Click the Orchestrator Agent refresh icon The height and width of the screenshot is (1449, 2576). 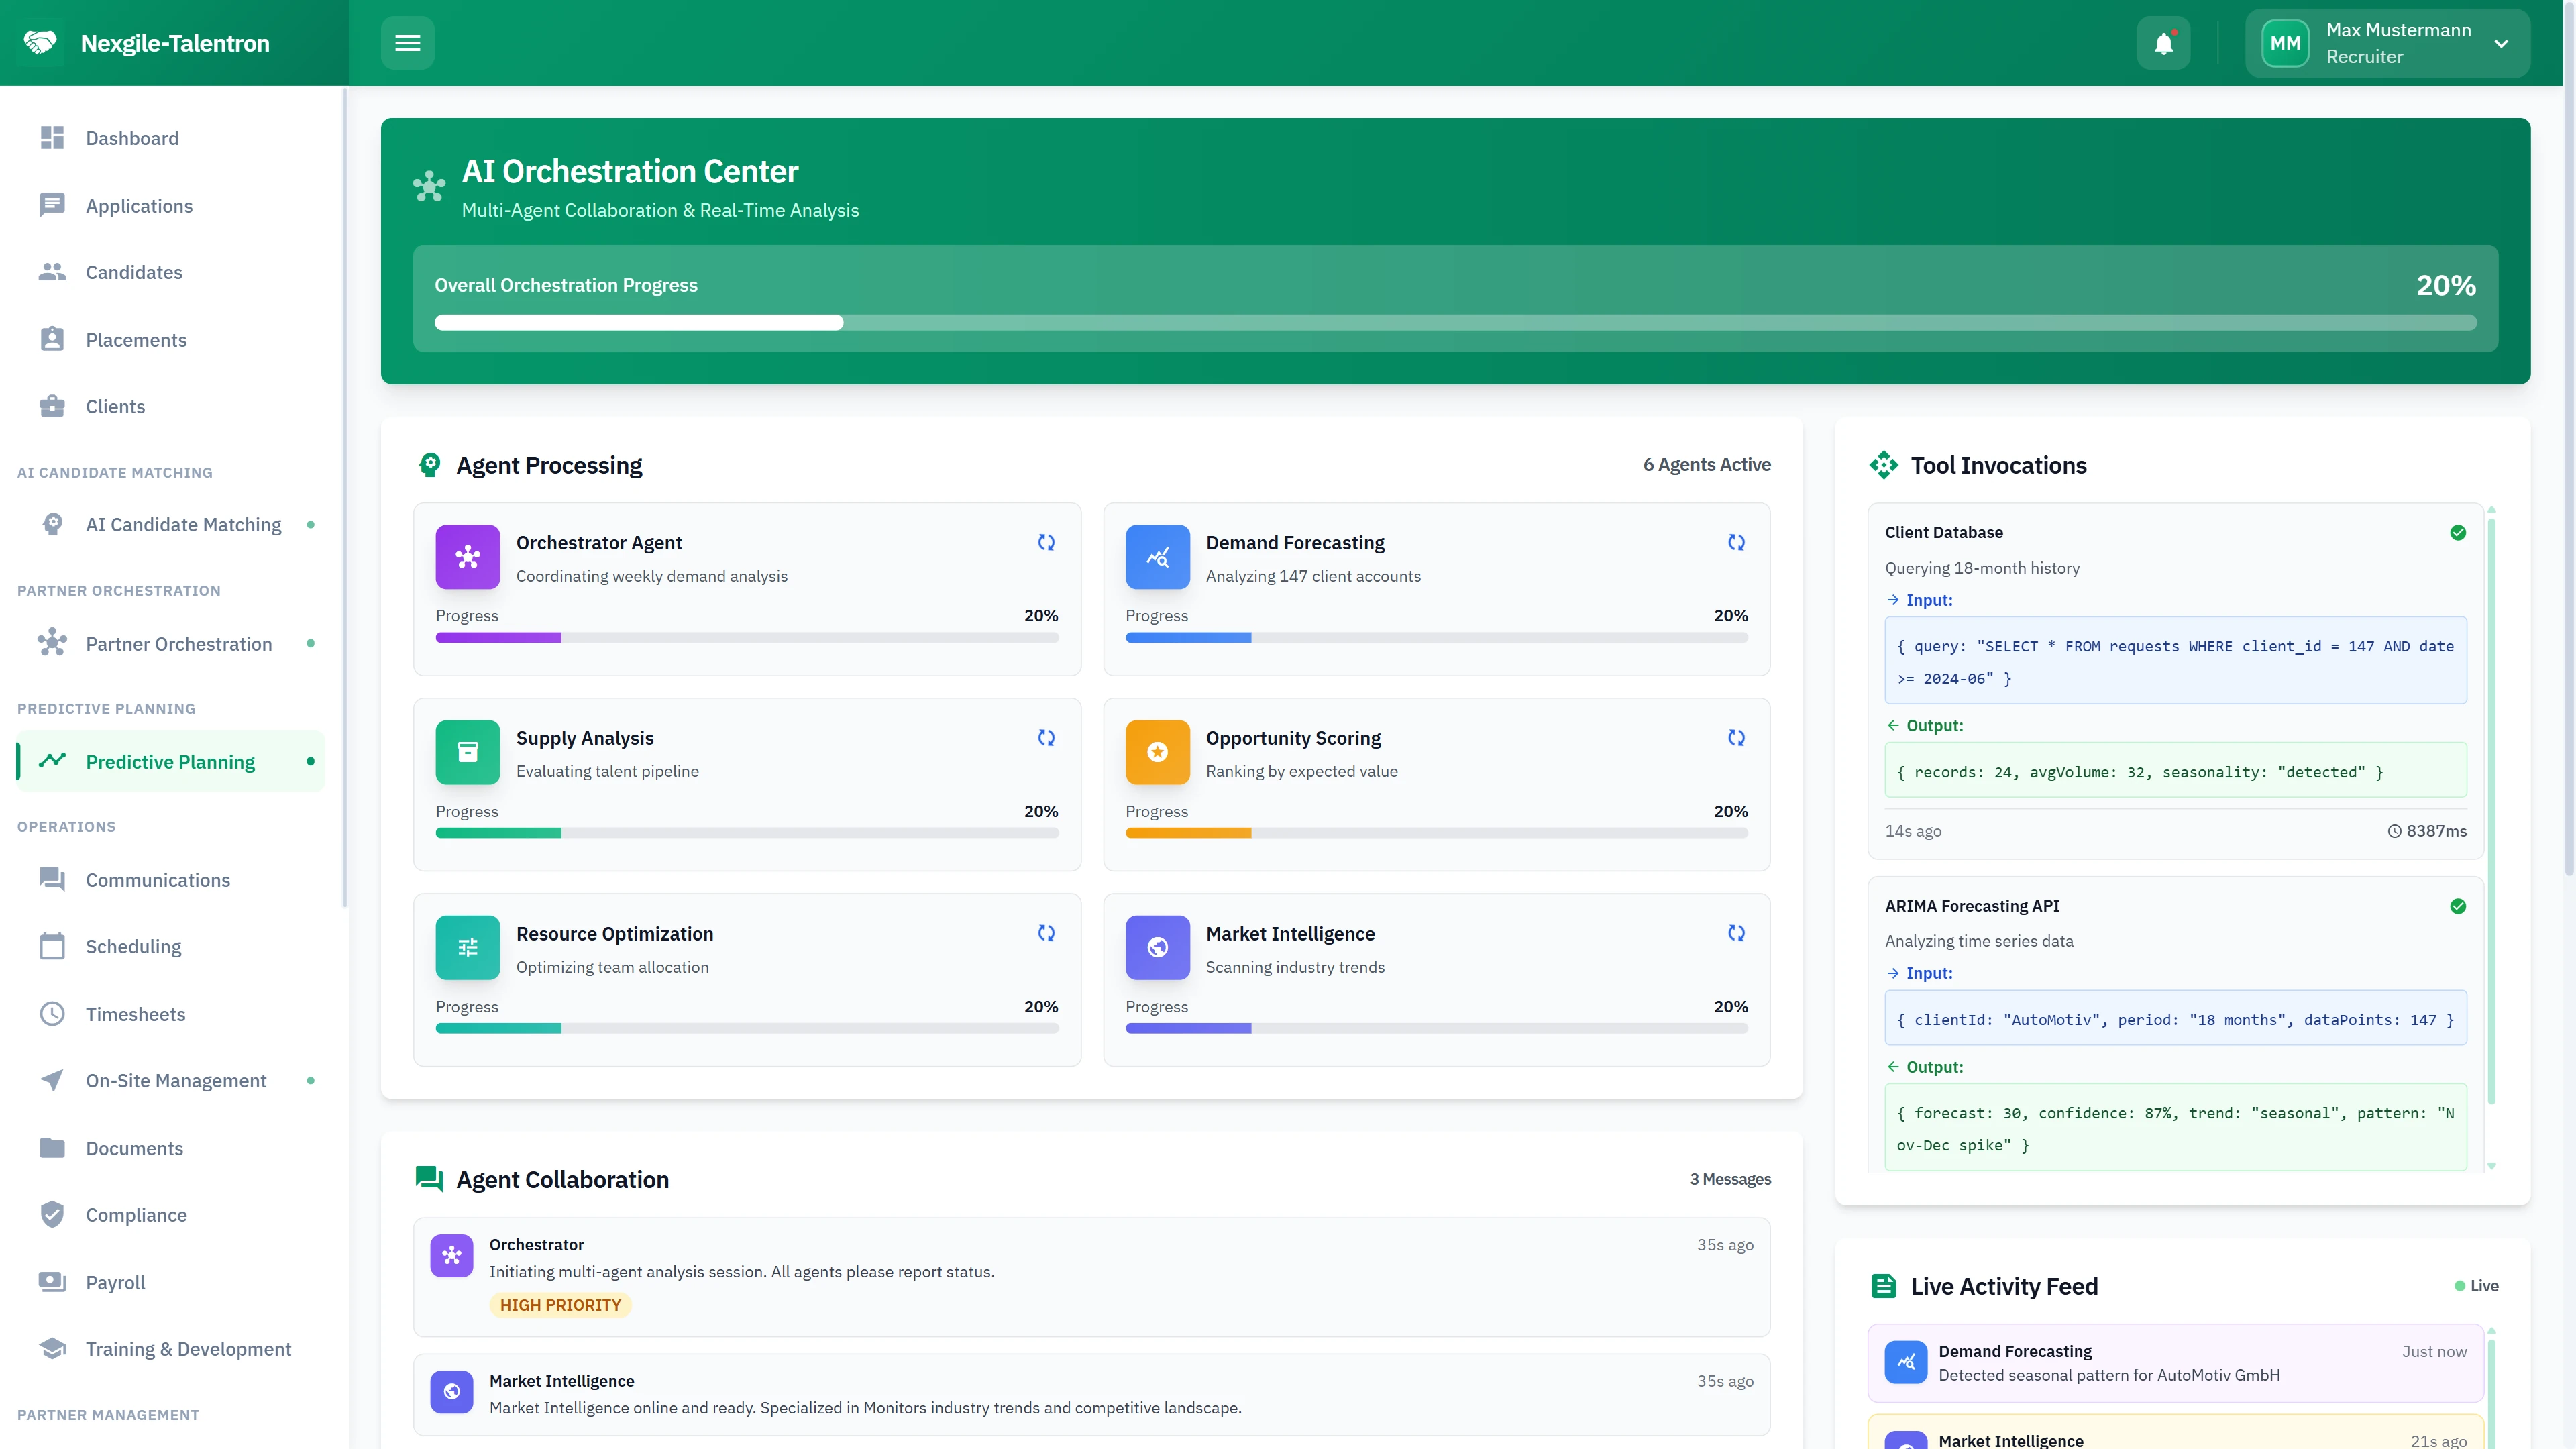coord(1046,542)
